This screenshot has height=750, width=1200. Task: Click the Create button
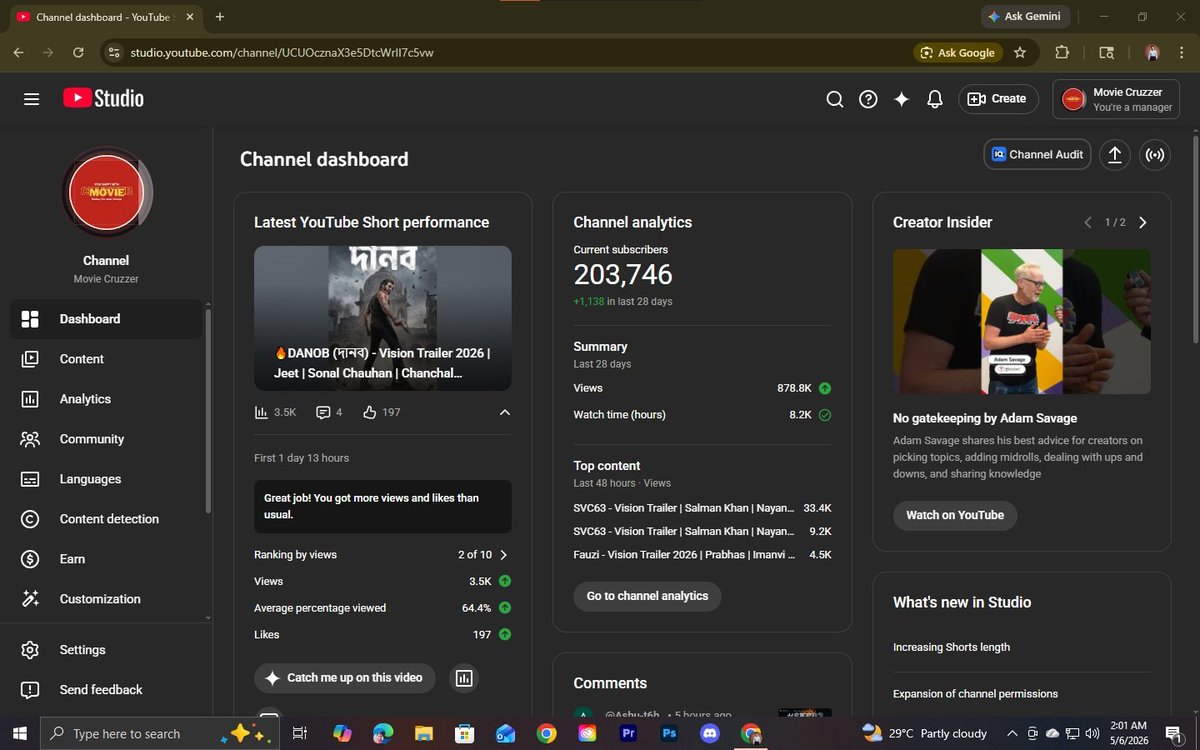coord(998,99)
